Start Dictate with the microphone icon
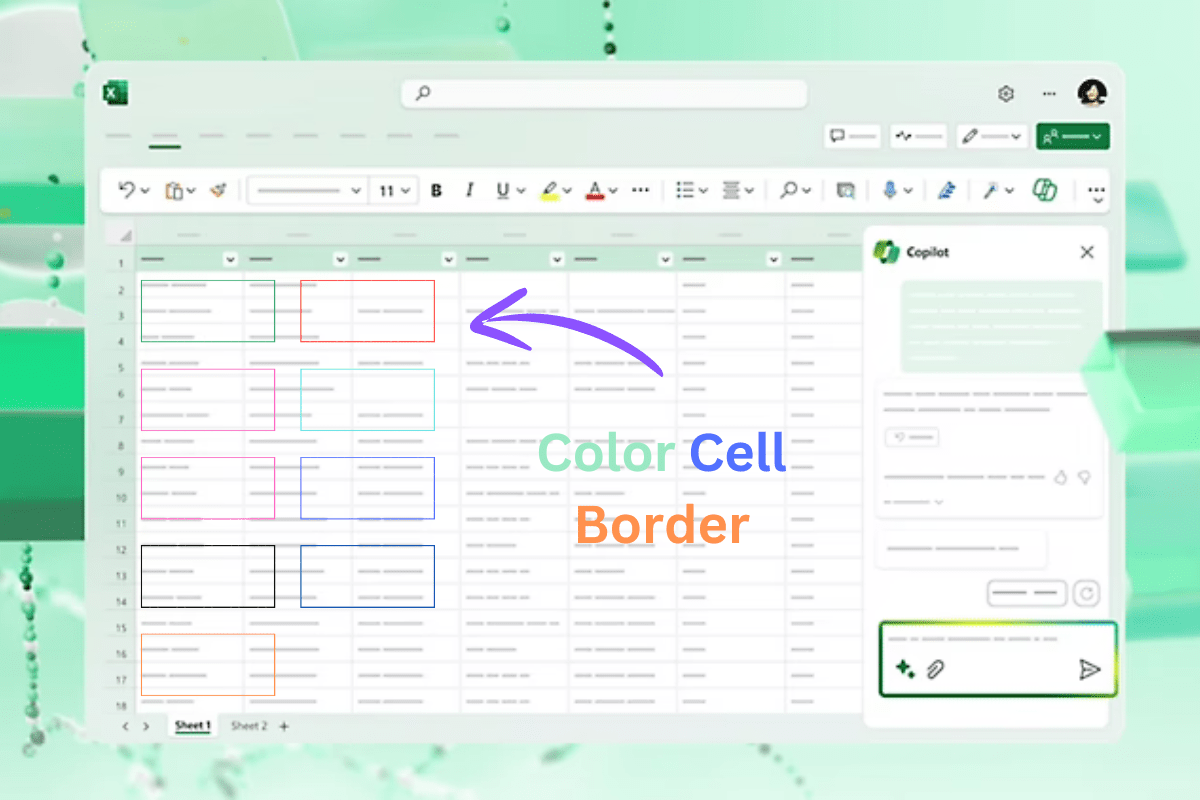Viewport: 1200px width, 800px height. (x=889, y=190)
